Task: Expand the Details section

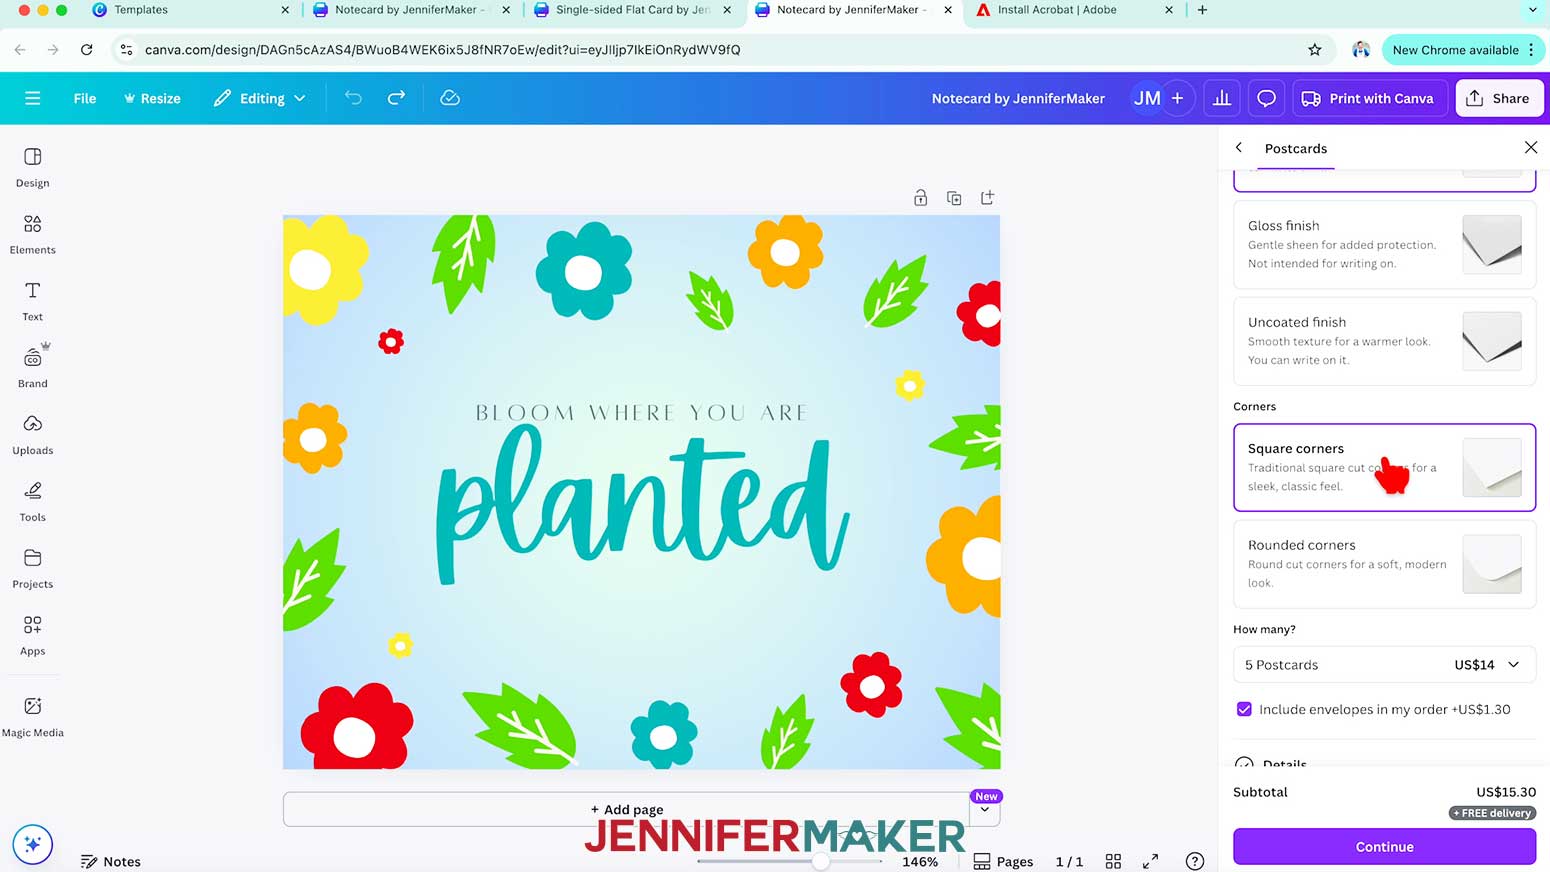Action: click(1384, 763)
